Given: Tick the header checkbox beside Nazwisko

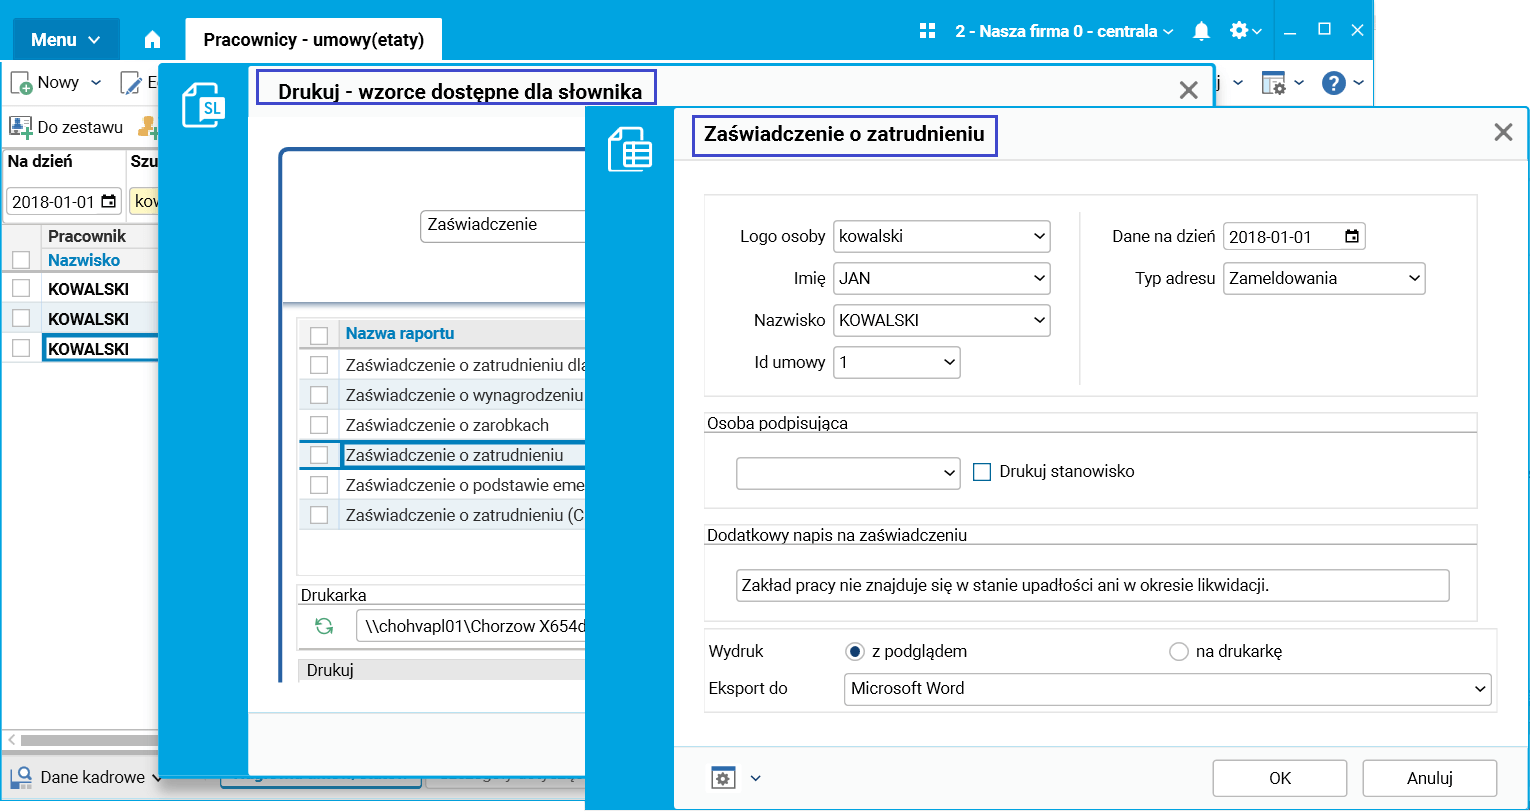Looking at the screenshot, I should tap(21, 260).
